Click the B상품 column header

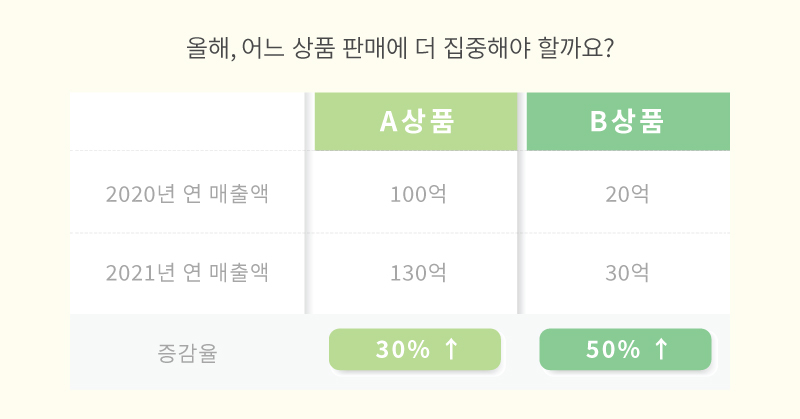628,121
